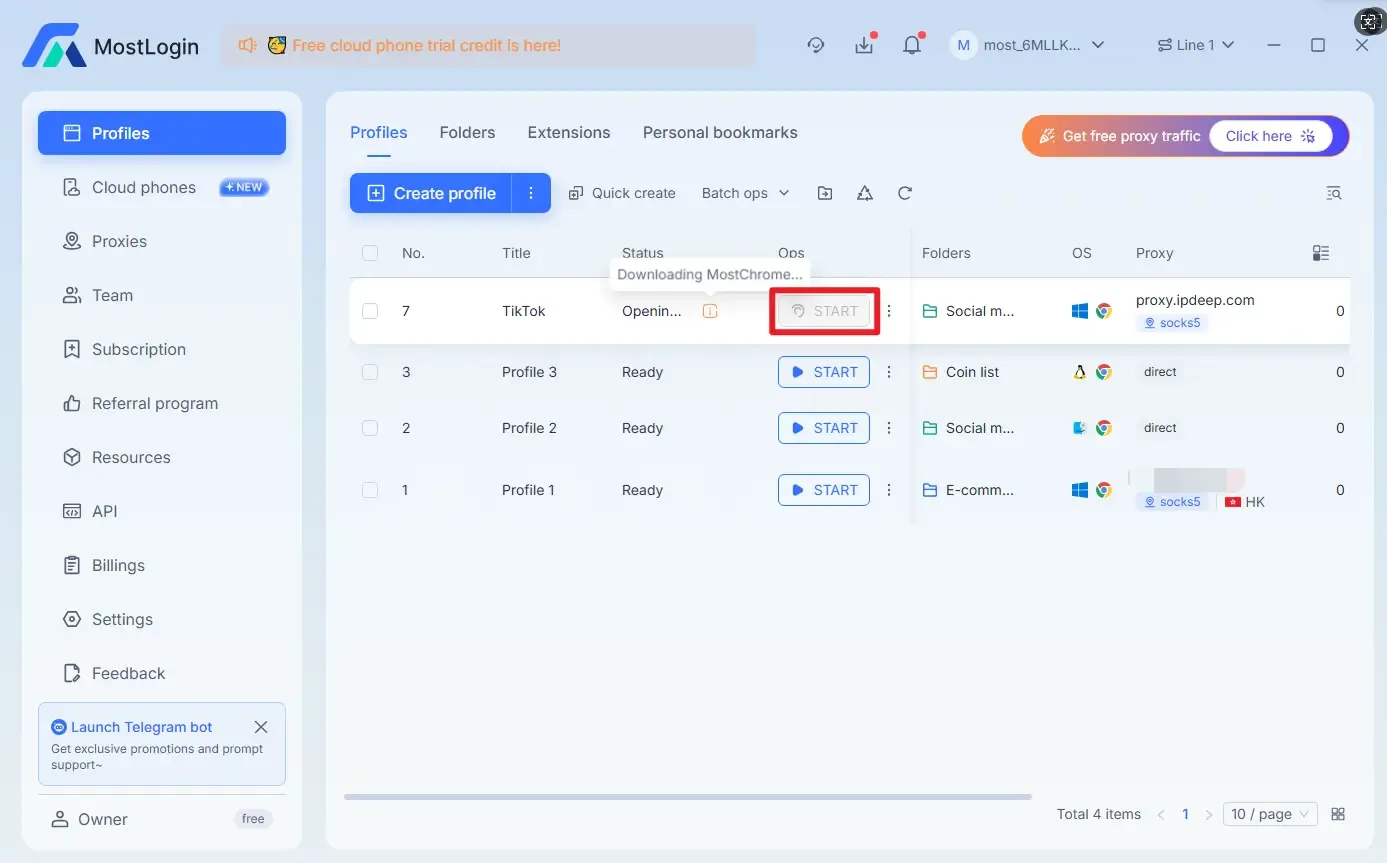Check the checkbox for TikTok profile
The image size is (1387, 863).
[370, 310]
